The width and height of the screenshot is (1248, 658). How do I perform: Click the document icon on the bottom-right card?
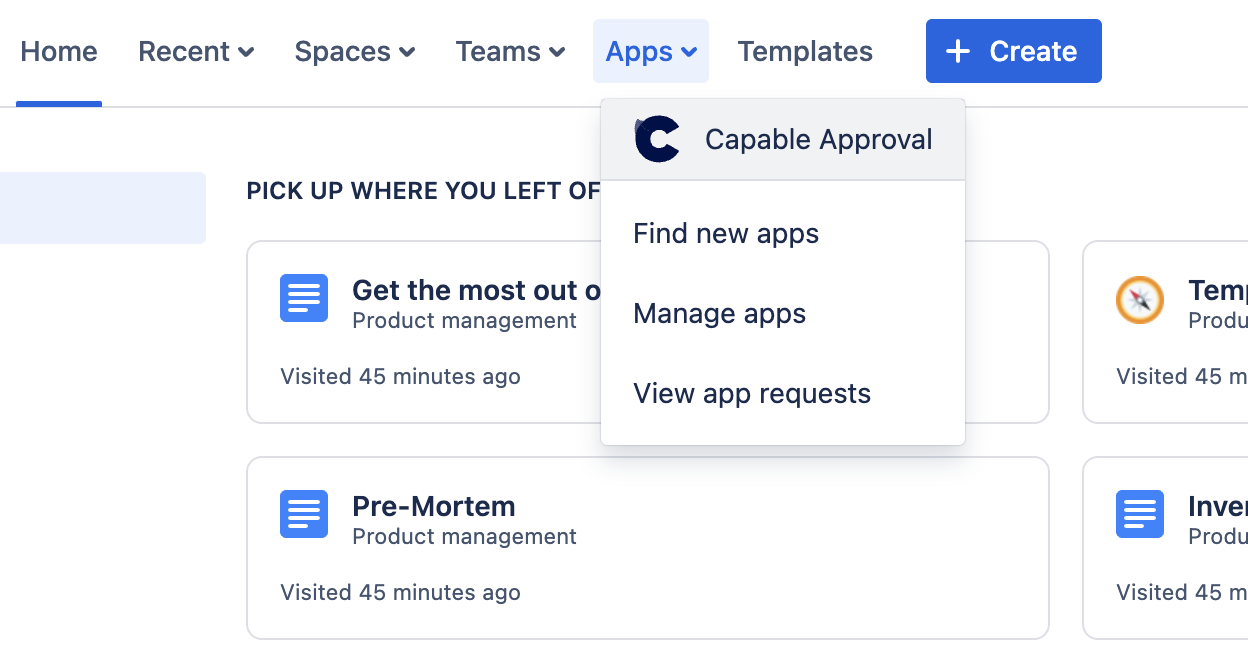point(1140,514)
